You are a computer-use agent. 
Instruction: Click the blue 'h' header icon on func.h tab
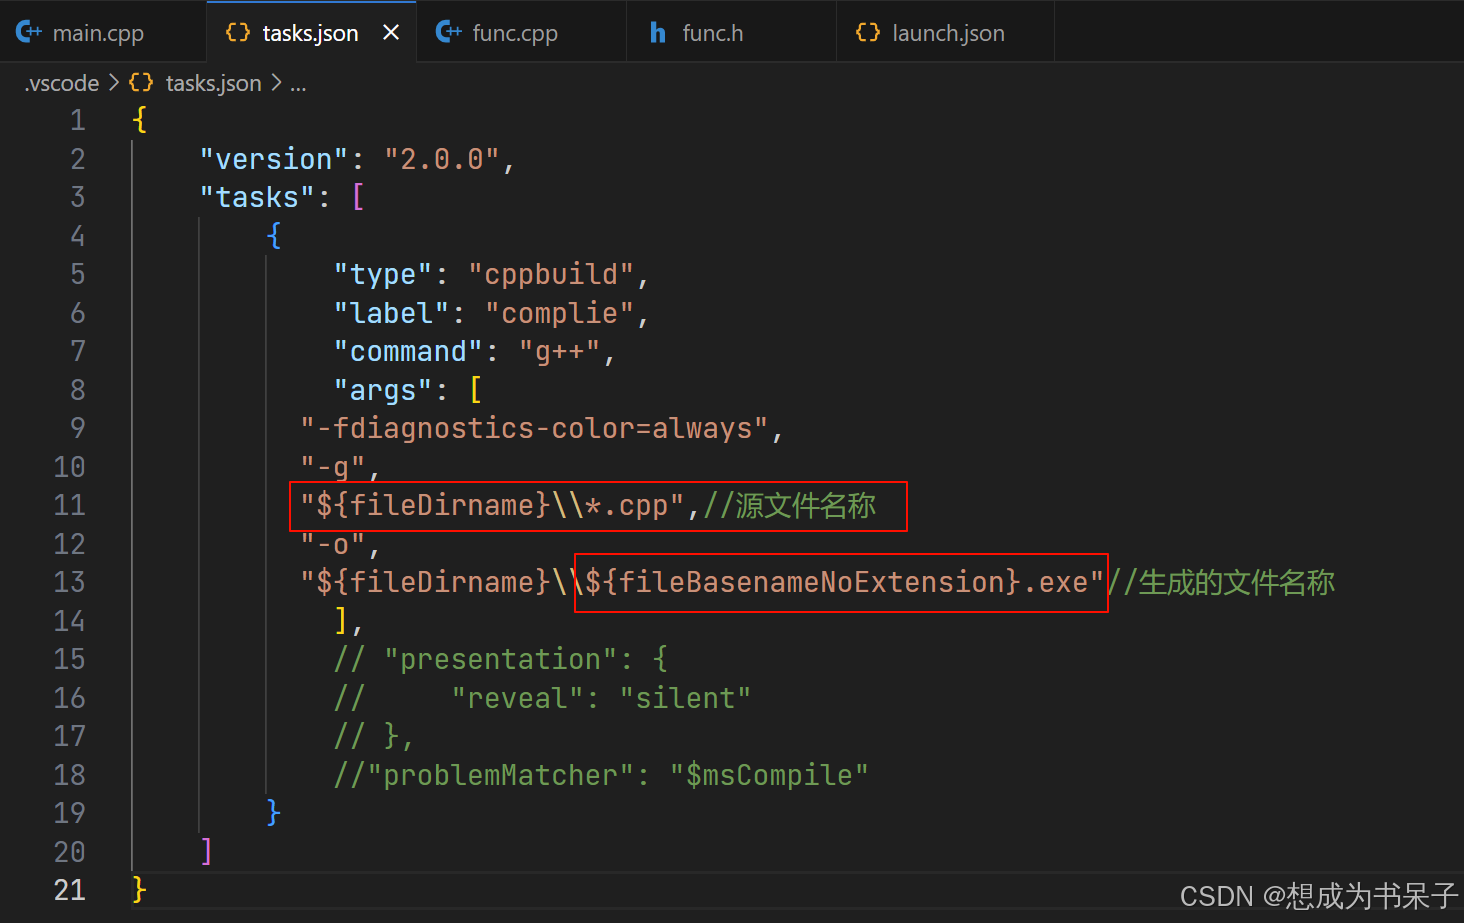(x=657, y=31)
